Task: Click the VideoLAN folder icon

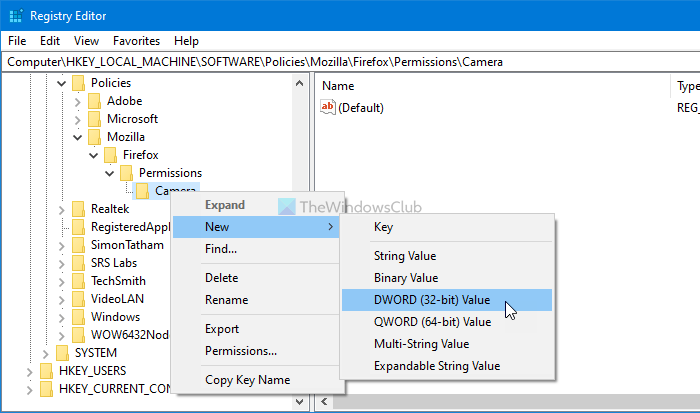Action: pos(78,299)
